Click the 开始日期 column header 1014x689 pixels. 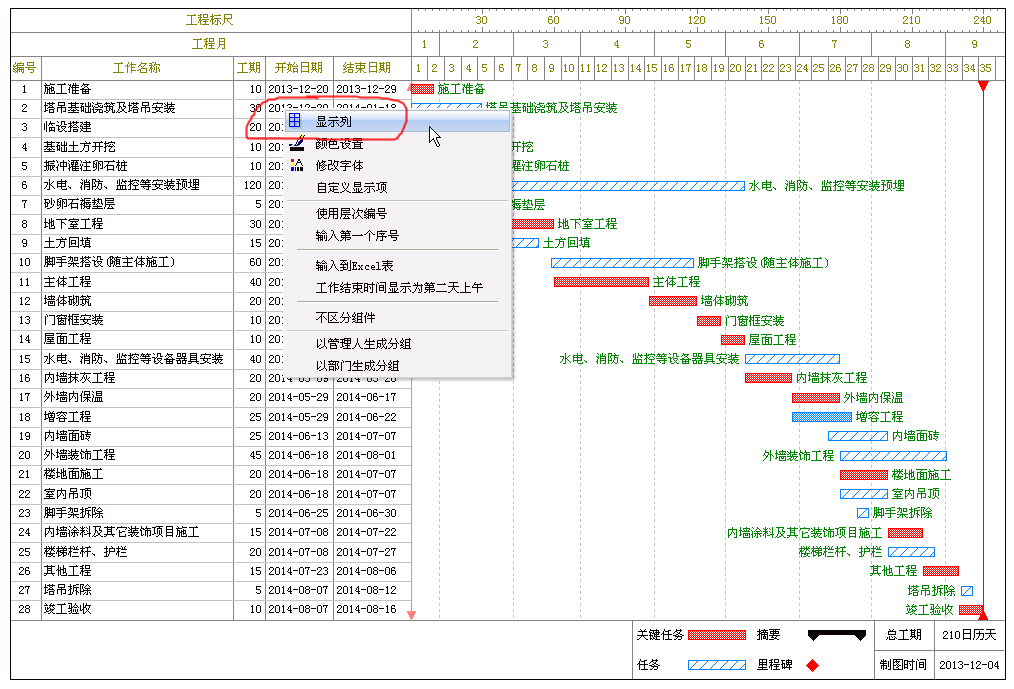click(x=299, y=68)
